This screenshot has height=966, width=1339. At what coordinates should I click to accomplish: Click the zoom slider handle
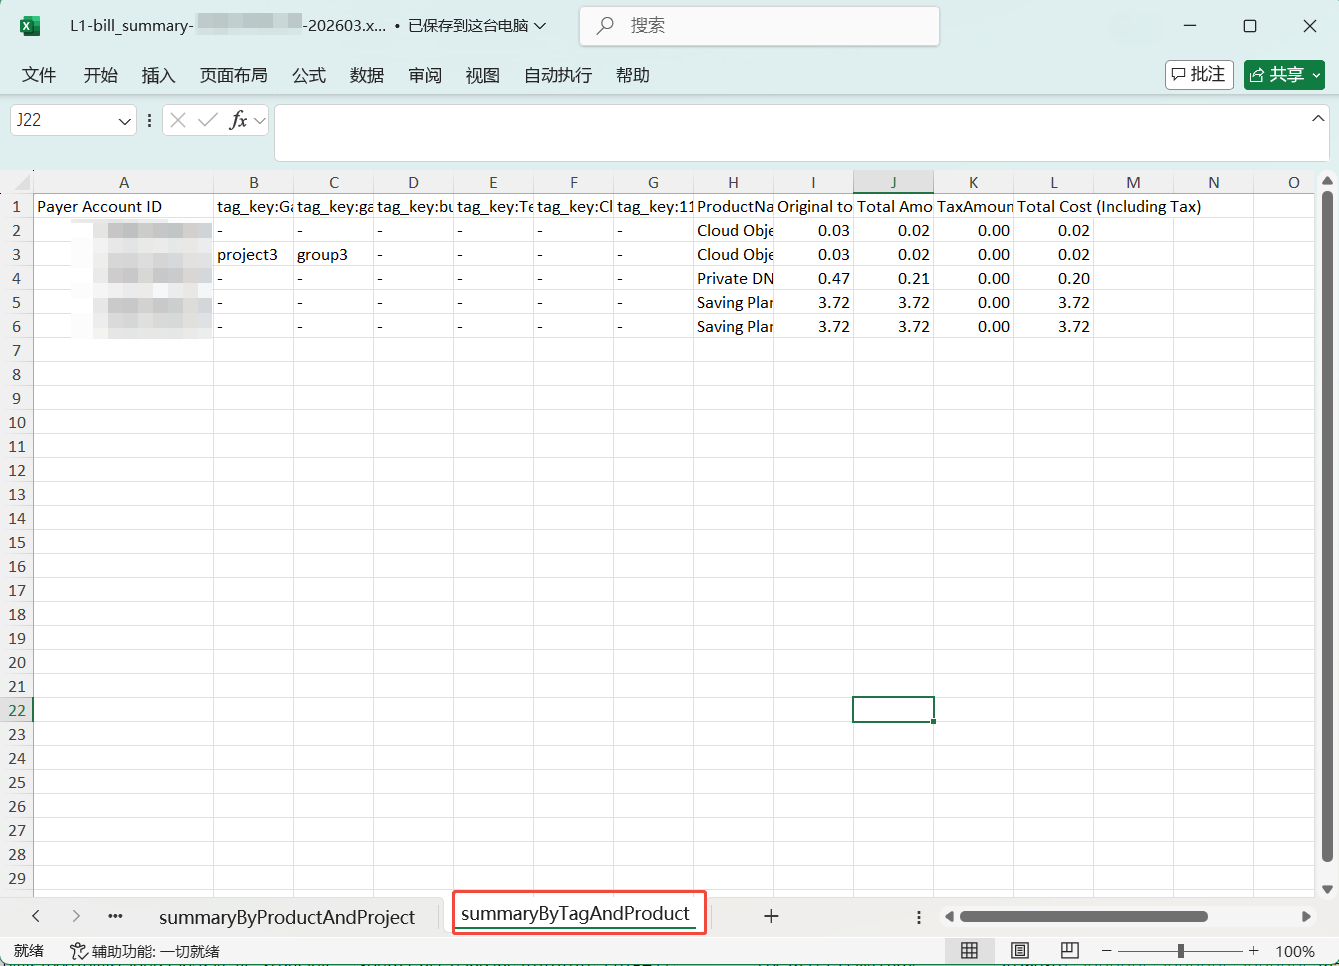click(x=1181, y=951)
